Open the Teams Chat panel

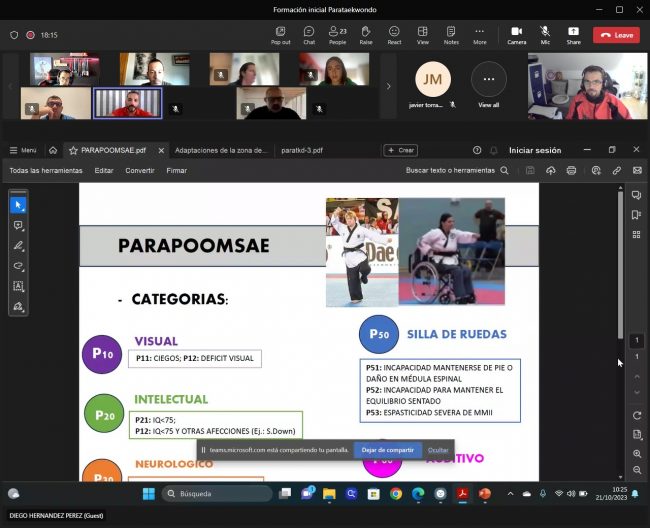(309, 34)
